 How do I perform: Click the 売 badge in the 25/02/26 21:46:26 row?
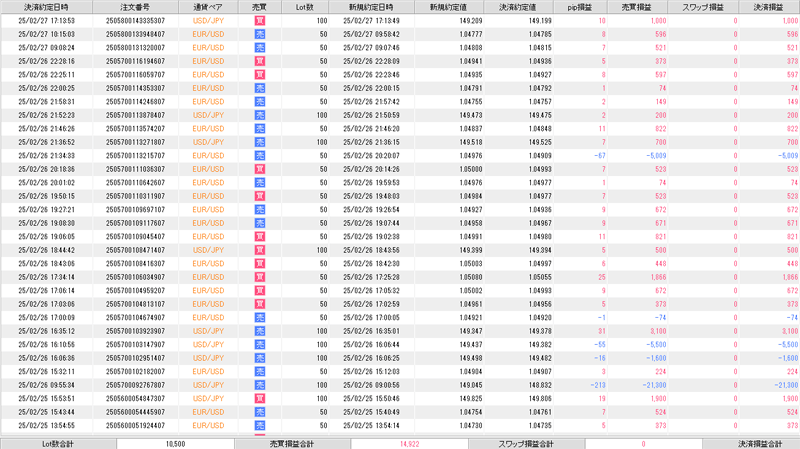pyautogui.click(x=260, y=129)
